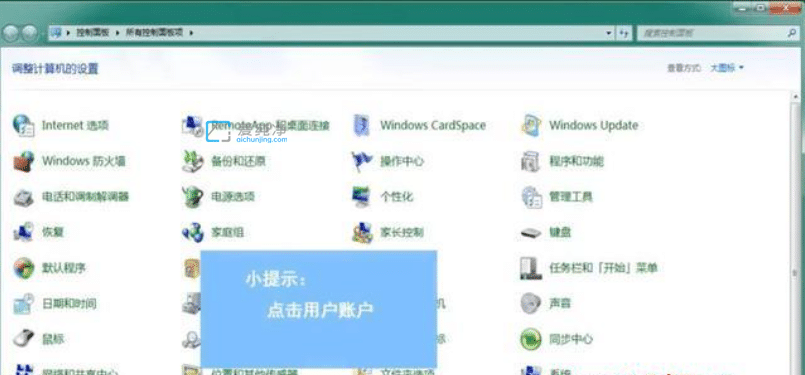Go back with the Back arrow button
Image resolution: width=805 pixels, height=375 pixels.
11,33
